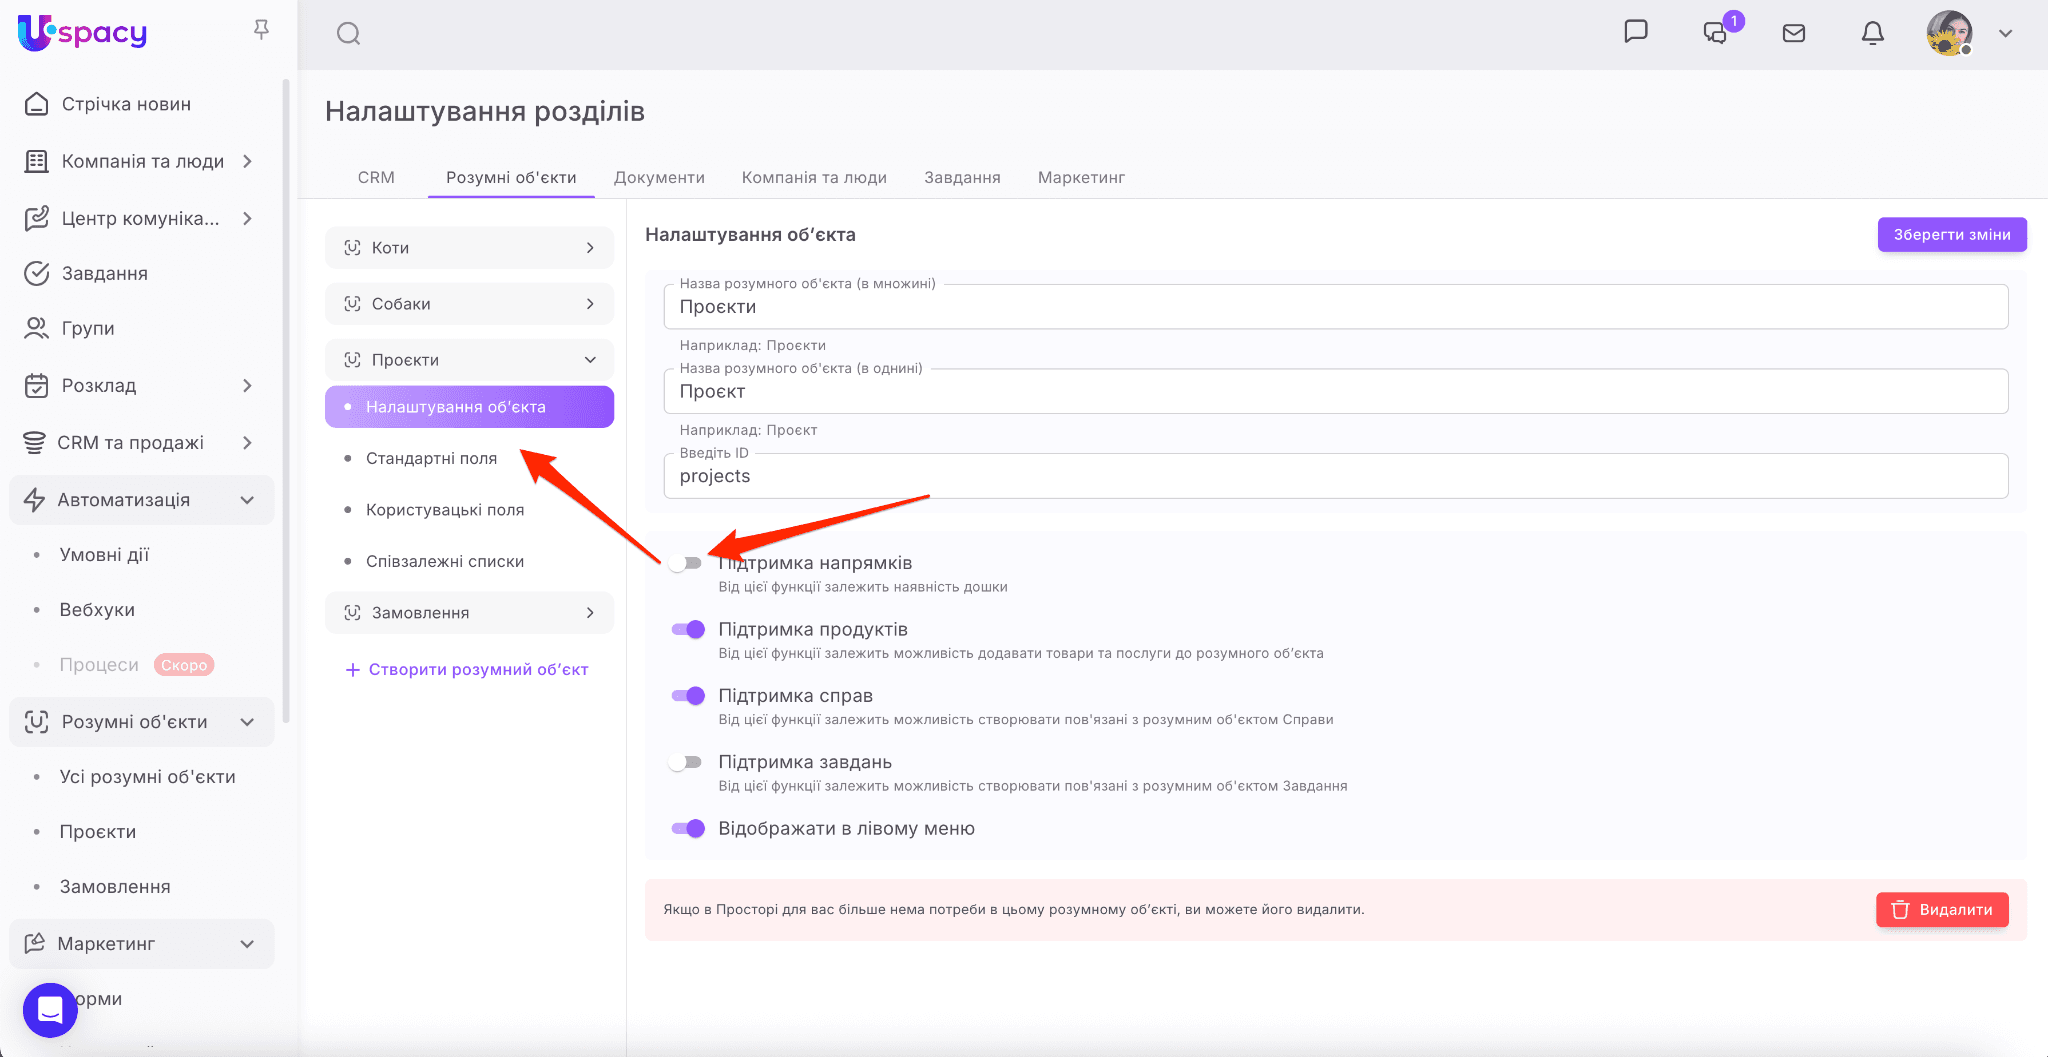Switch to the Документи tab
The image size is (2048, 1057).
tap(659, 177)
